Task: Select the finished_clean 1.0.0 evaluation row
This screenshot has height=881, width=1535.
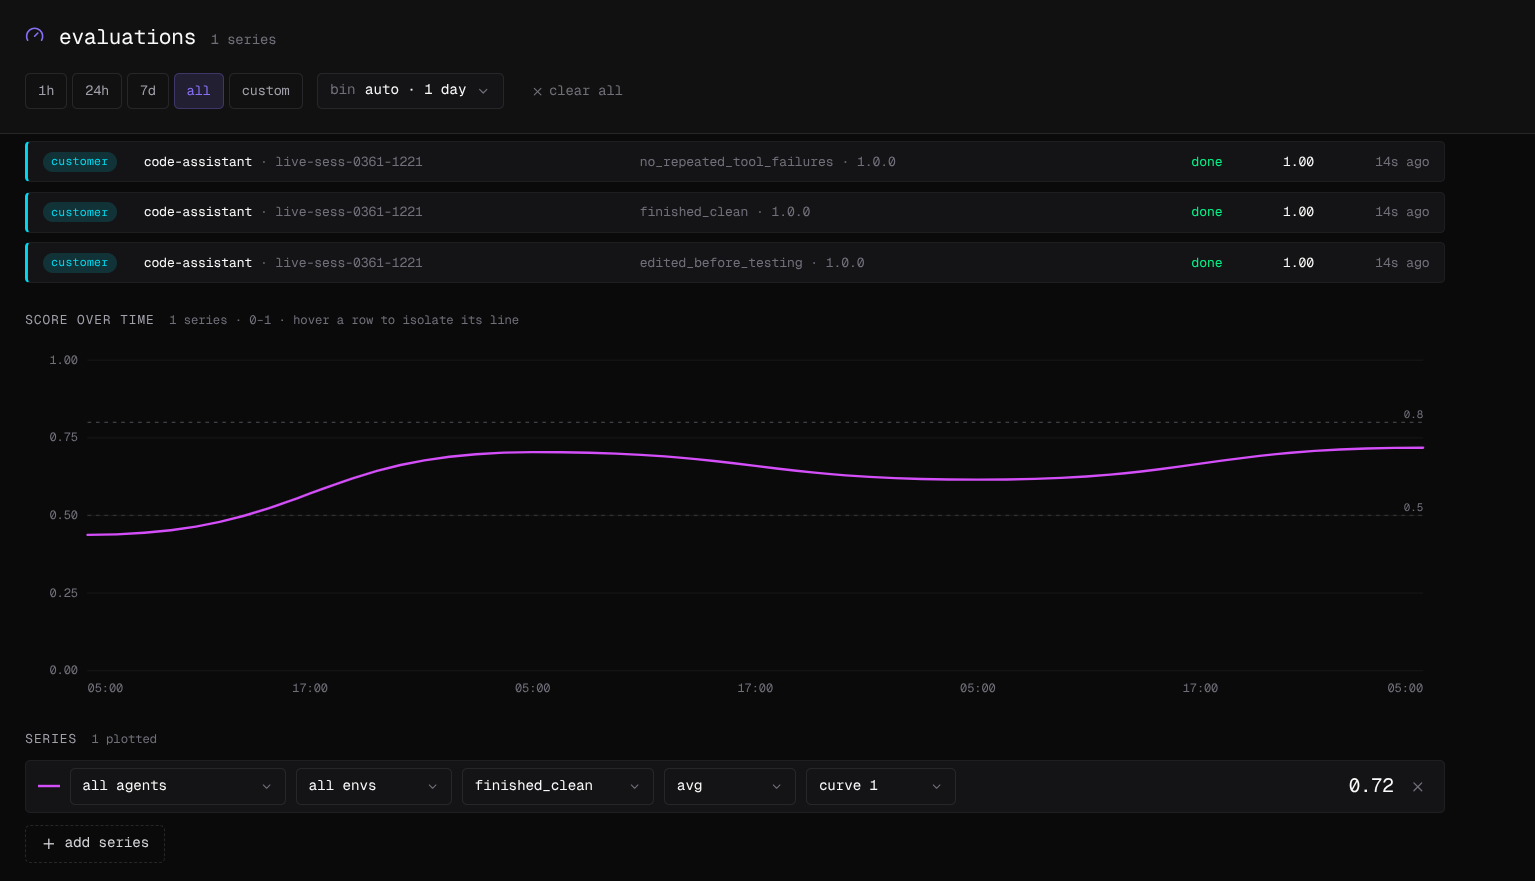Action: 735,212
